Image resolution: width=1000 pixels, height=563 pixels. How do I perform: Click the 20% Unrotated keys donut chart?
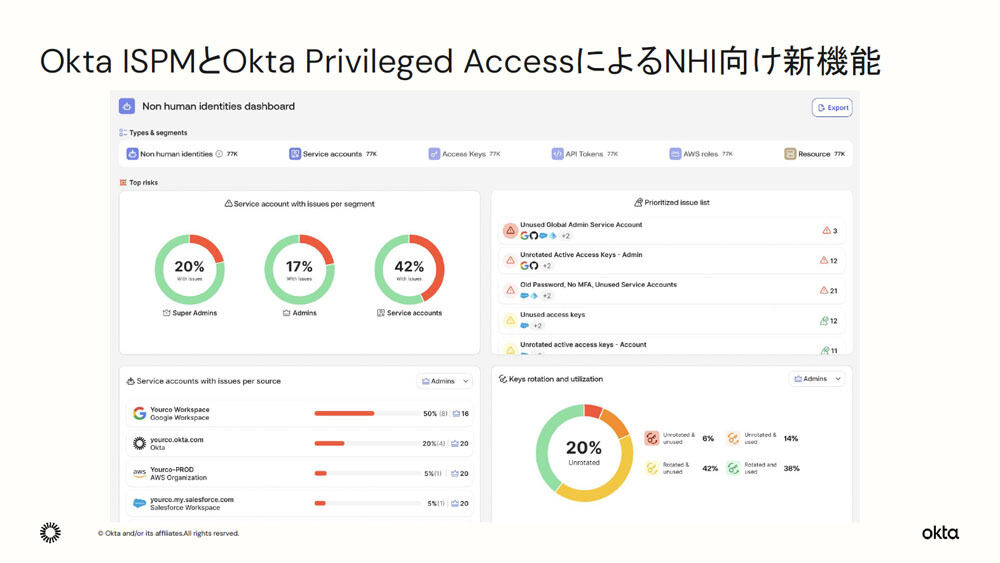click(x=584, y=453)
